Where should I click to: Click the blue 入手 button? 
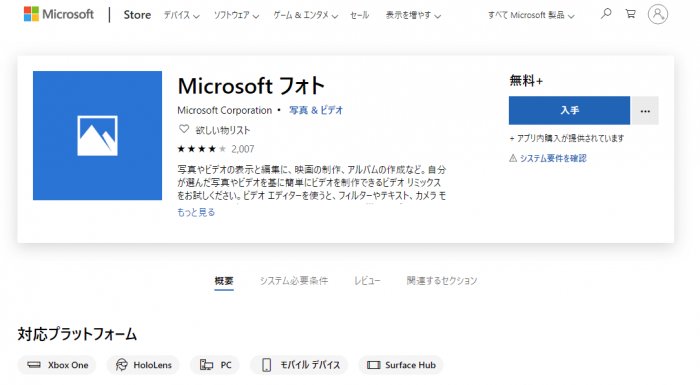pos(569,110)
